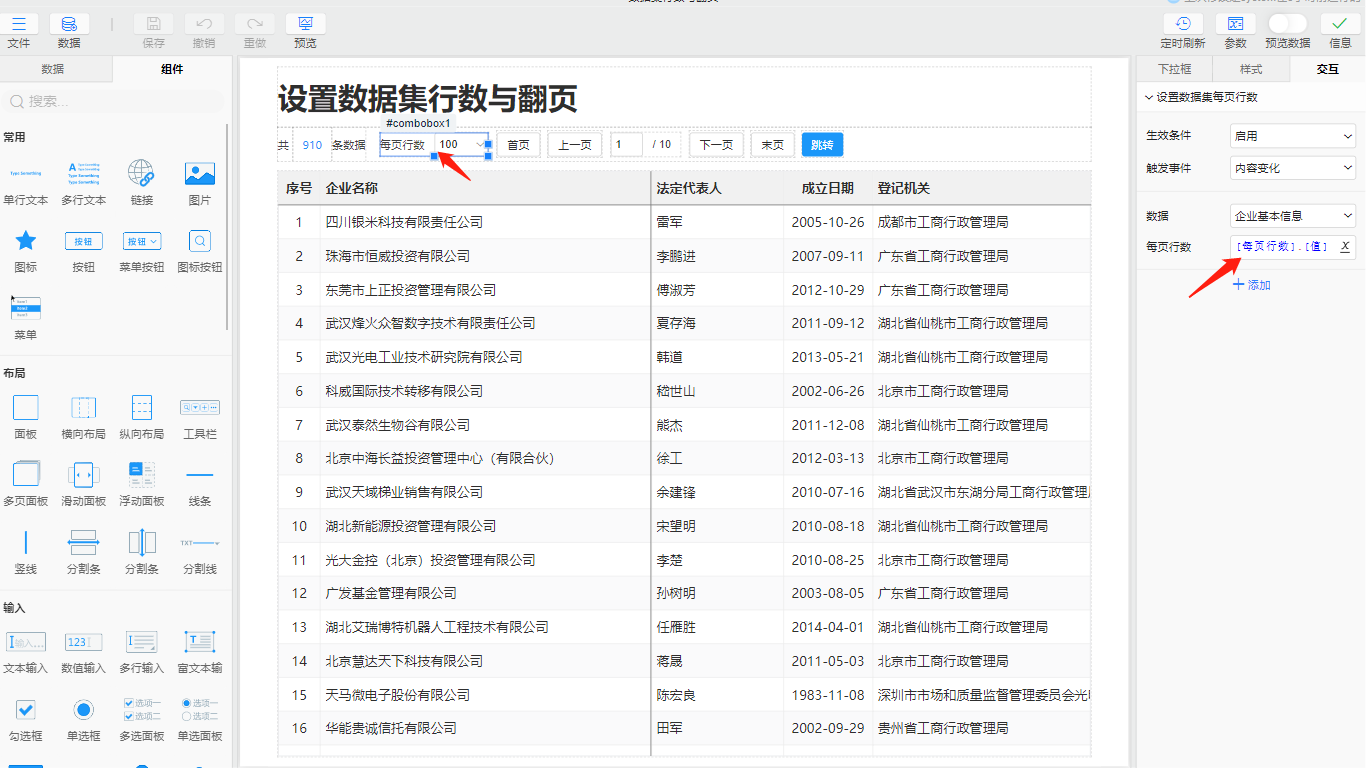Image resolution: width=1366 pixels, height=768 pixels.
Task: Switch to the 样式 tab
Action: point(1250,69)
